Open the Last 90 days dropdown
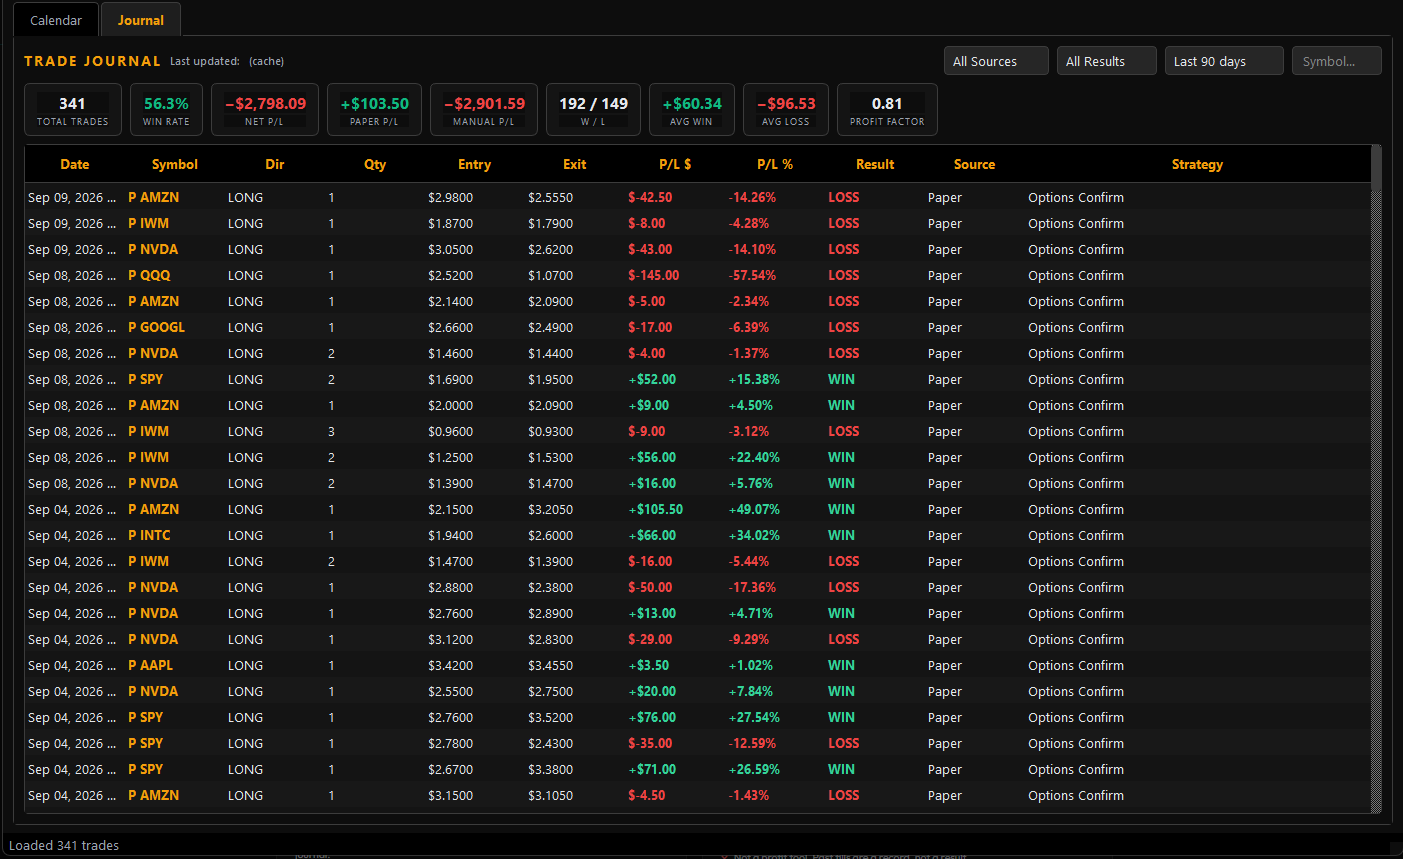Screen dimensions: 1403x859 coord(1224,61)
